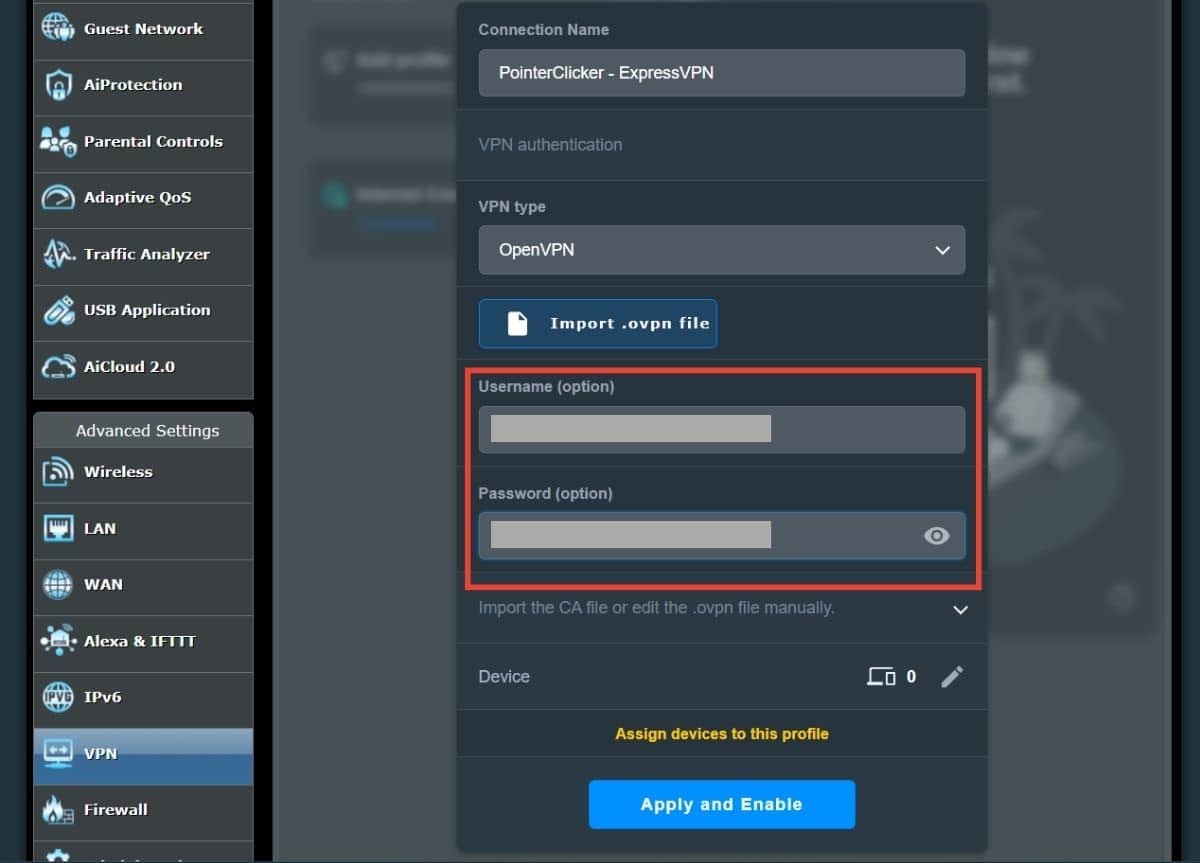Expand the Import the CA file section

961,609
